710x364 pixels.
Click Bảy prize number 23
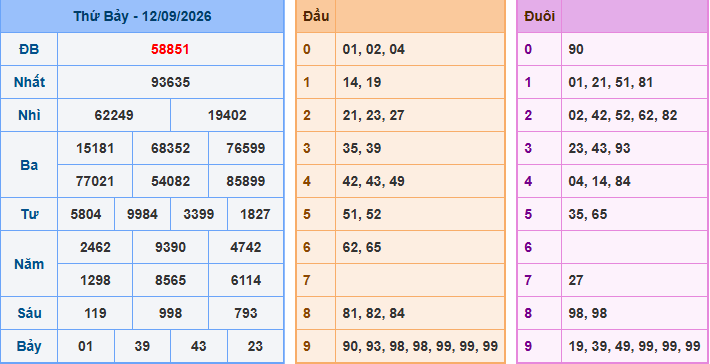(x=255, y=346)
